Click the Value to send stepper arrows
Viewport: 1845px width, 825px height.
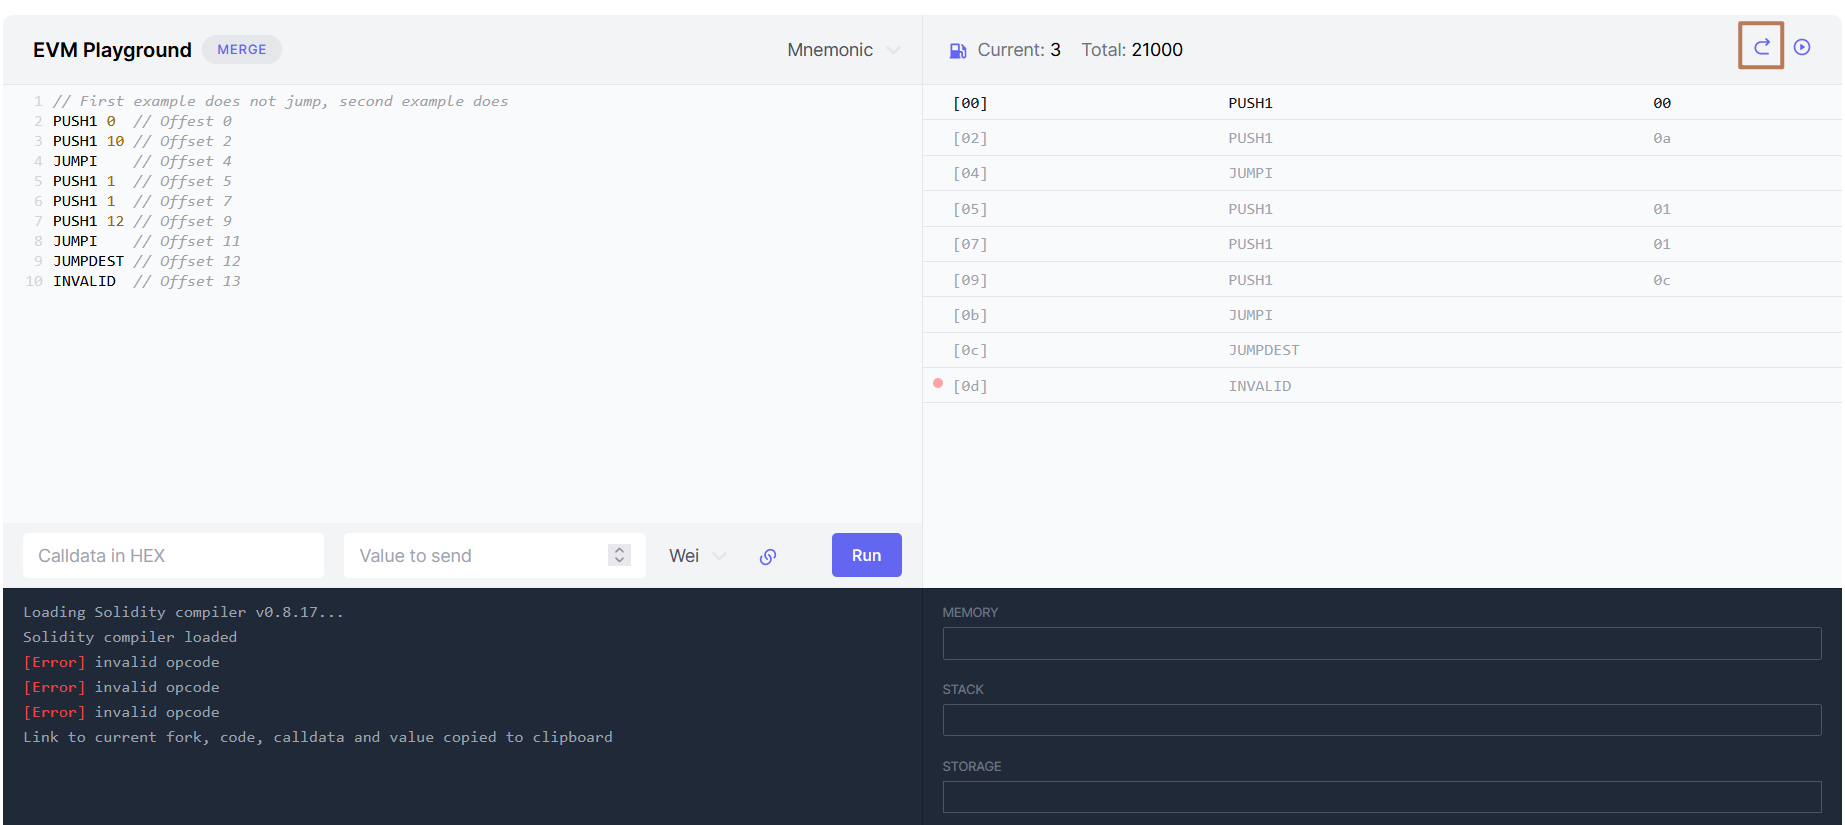coord(619,555)
